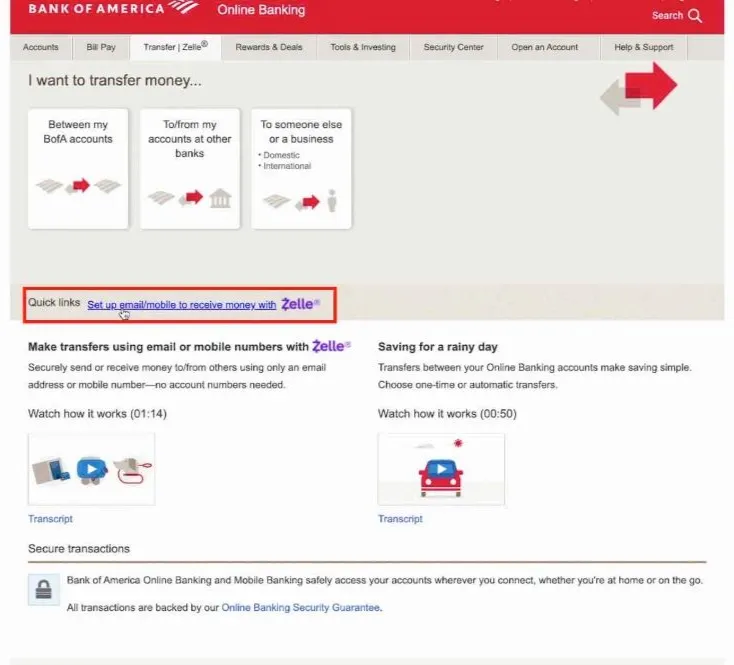This screenshot has width=734, height=665.
Task: Click 'Make transfers using email or mobile numbers' heading
Action: [168, 347]
